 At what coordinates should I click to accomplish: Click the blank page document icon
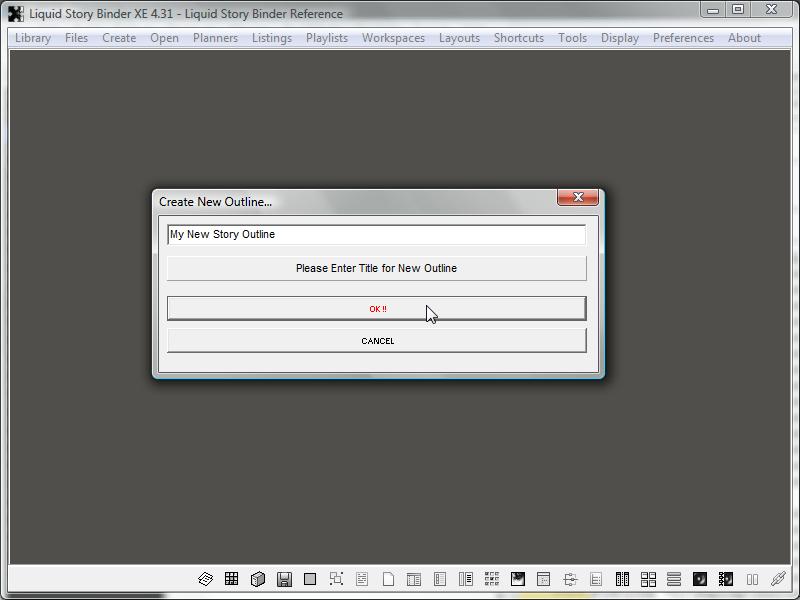click(388, 579)
